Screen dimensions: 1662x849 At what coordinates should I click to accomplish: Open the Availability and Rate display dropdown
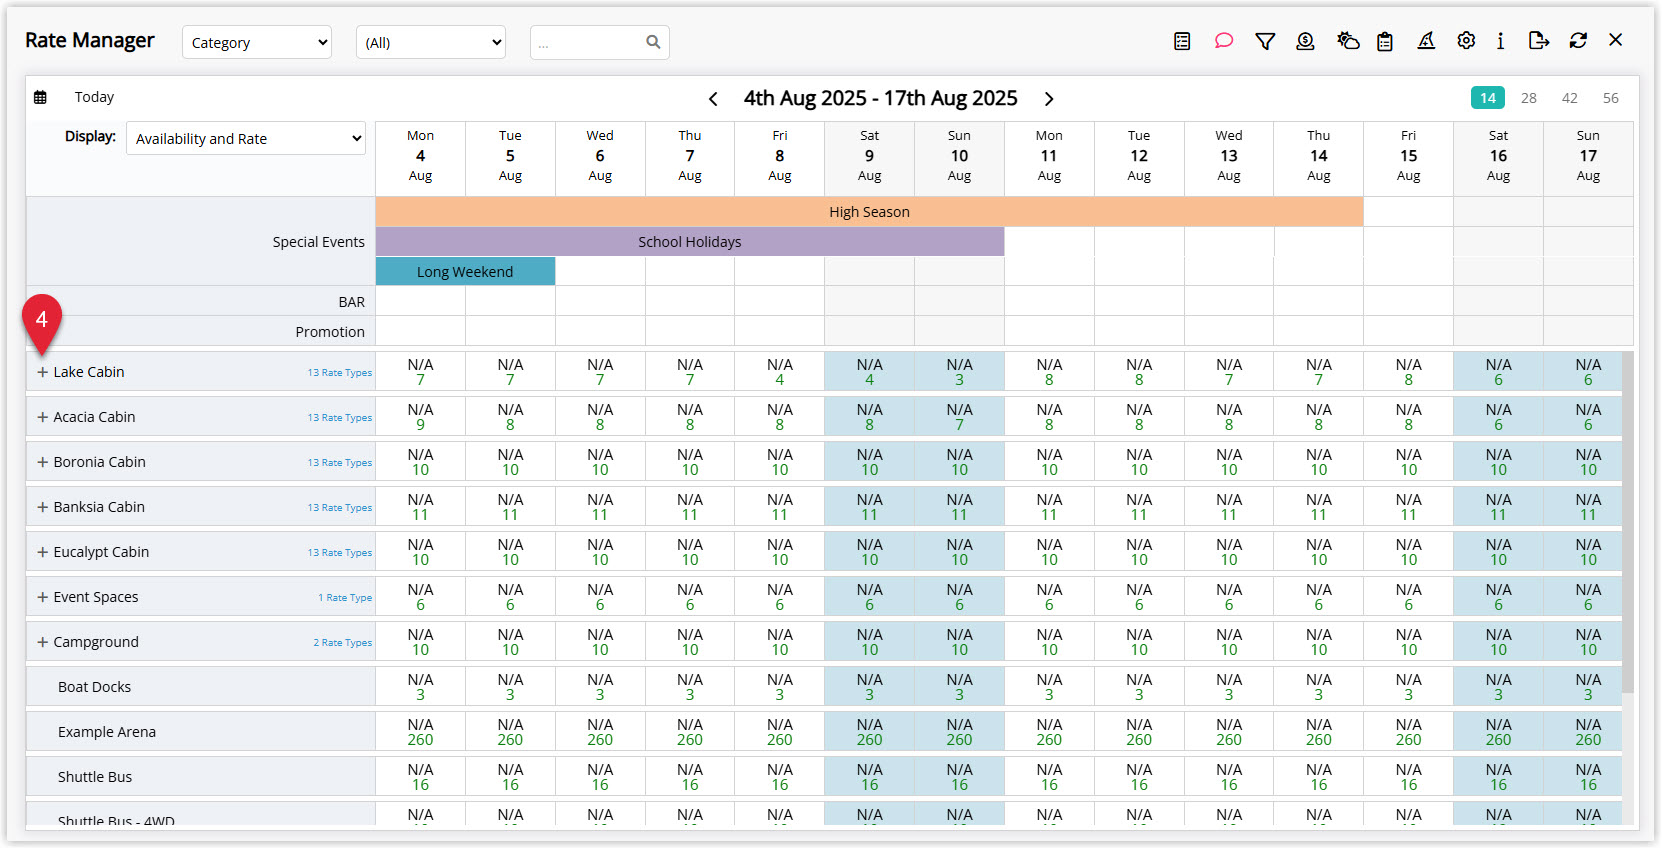point(246,138)
